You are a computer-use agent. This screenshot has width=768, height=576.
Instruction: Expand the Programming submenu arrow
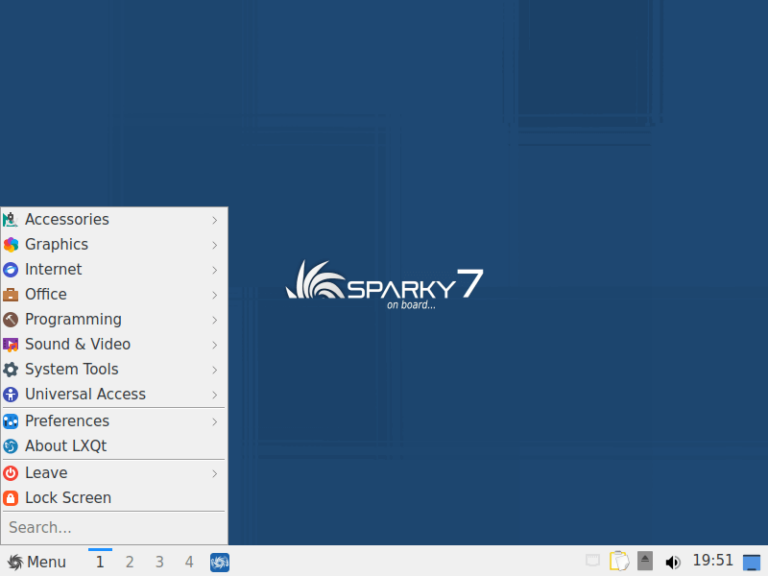(215, 320)
